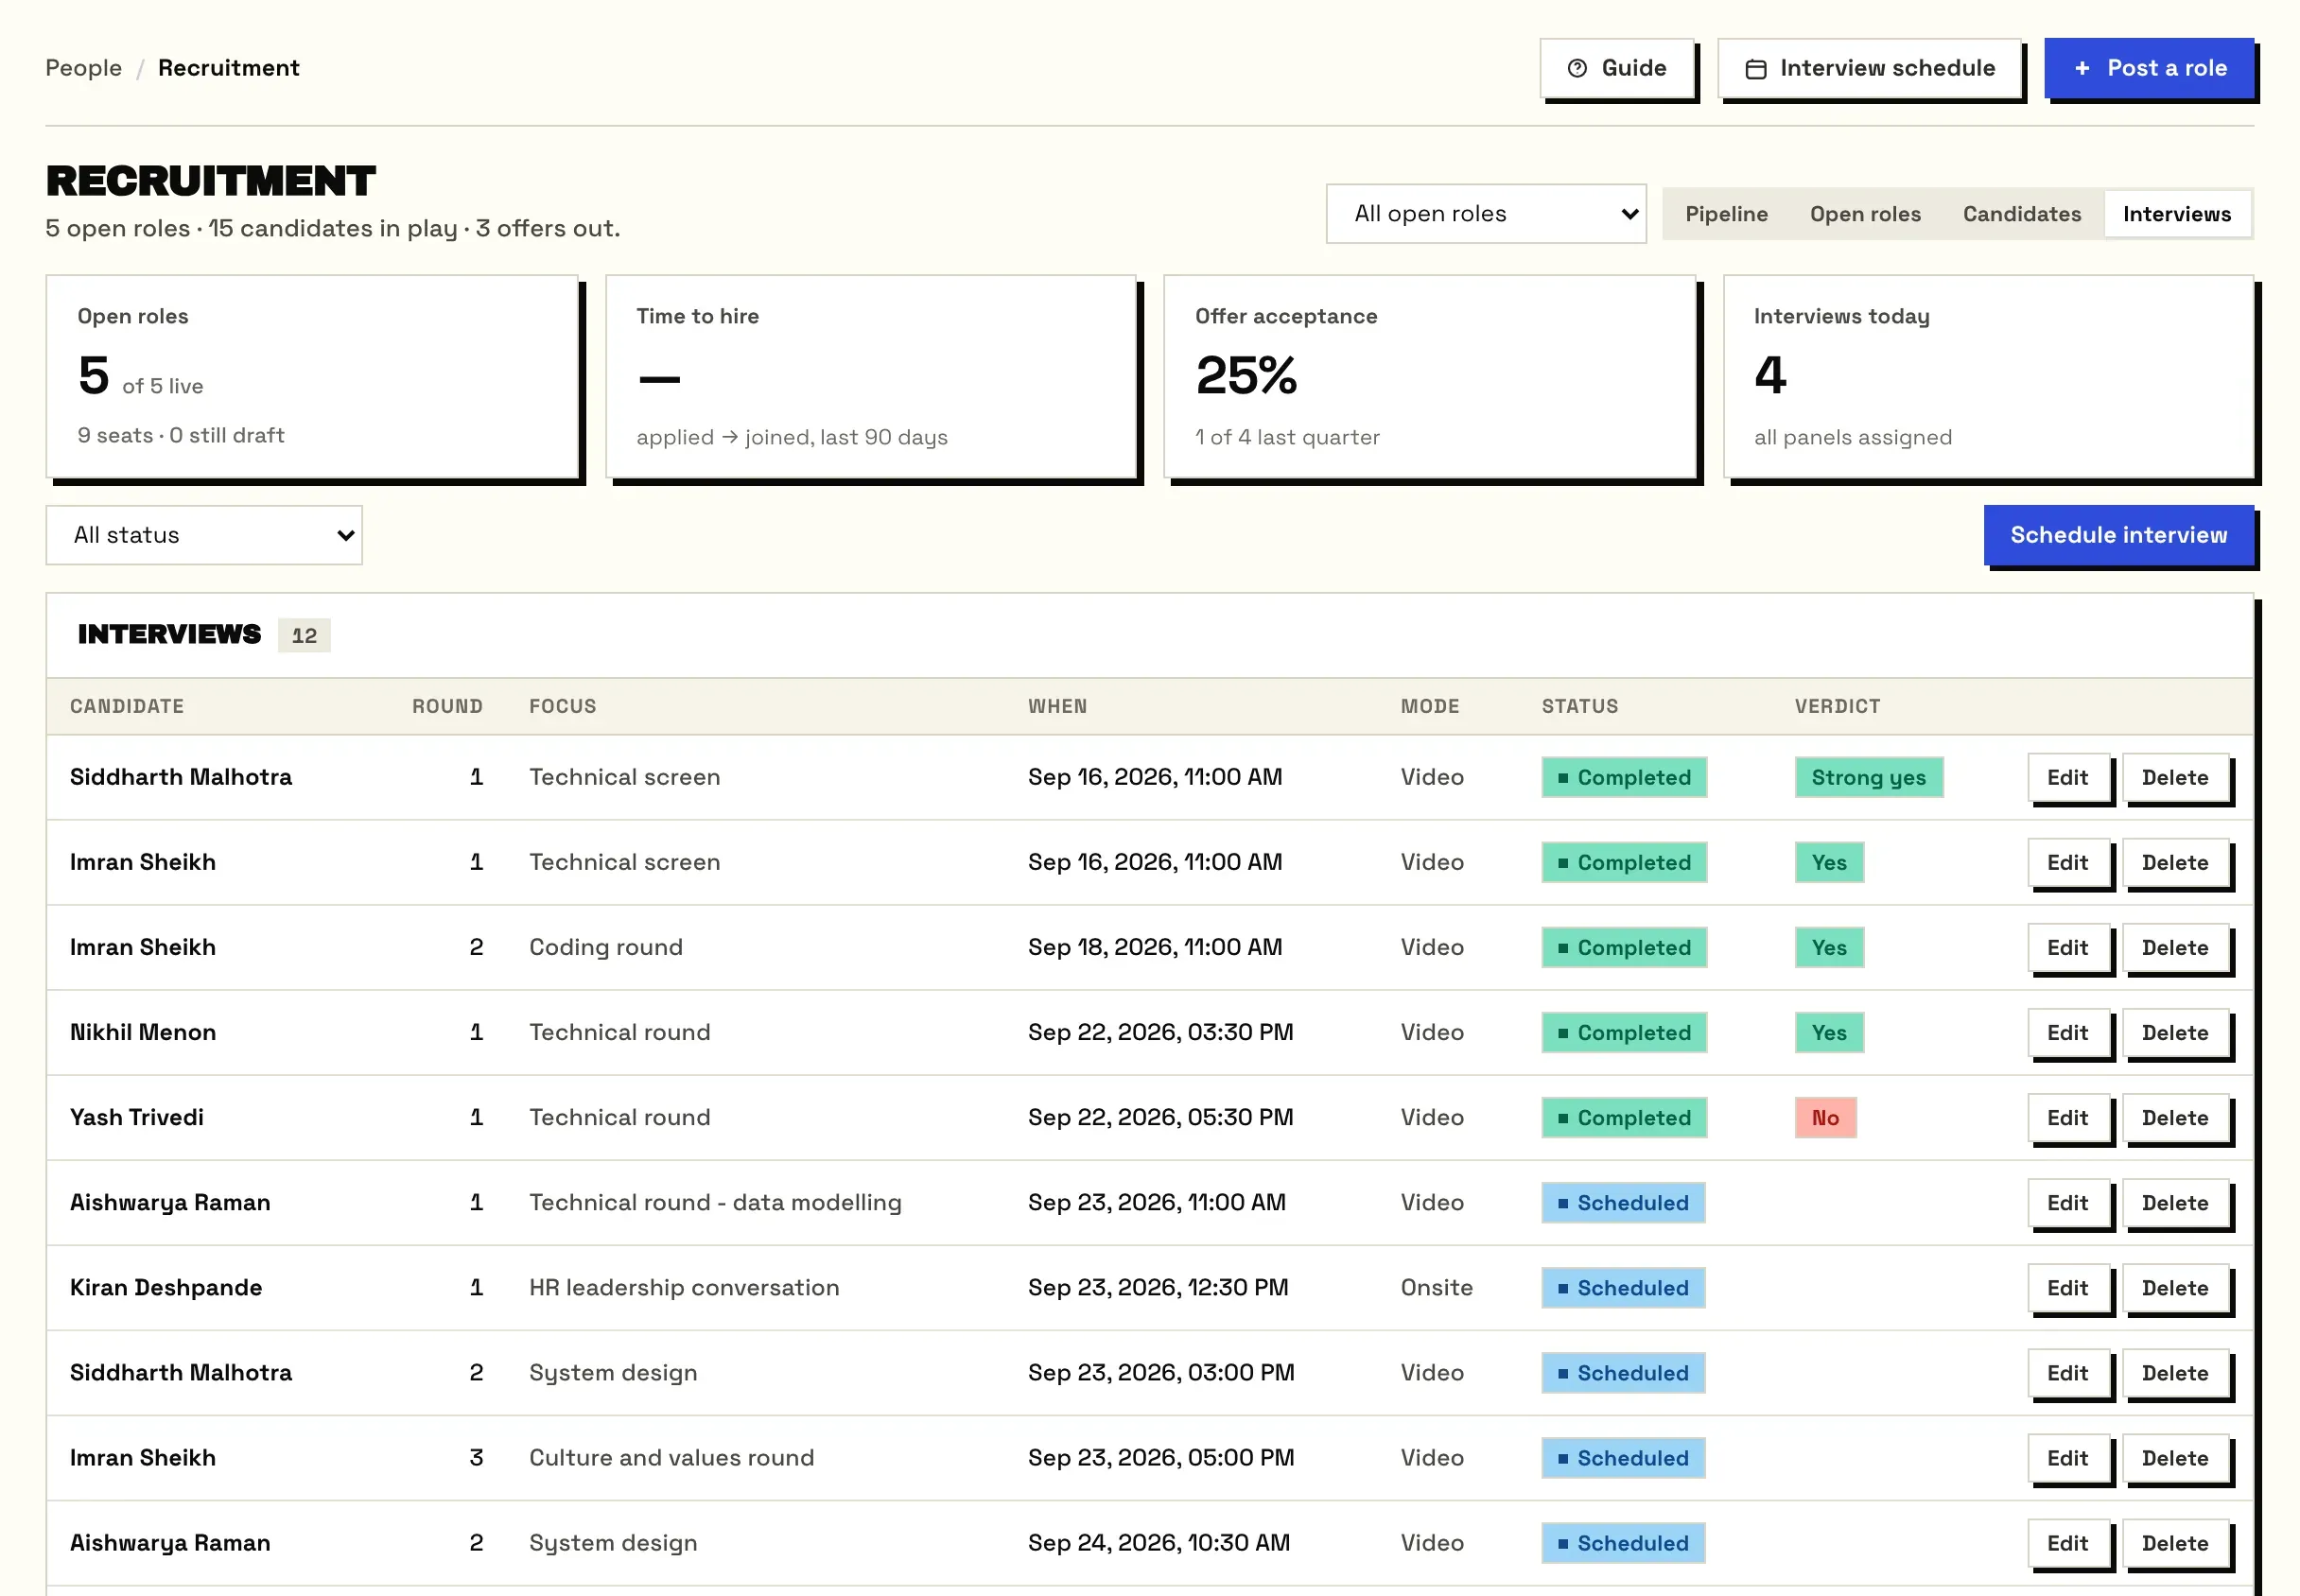This screenshot has width=2300, height=1596.
Task: Click the Offer acceptance 25% card
Action: 1430,377
